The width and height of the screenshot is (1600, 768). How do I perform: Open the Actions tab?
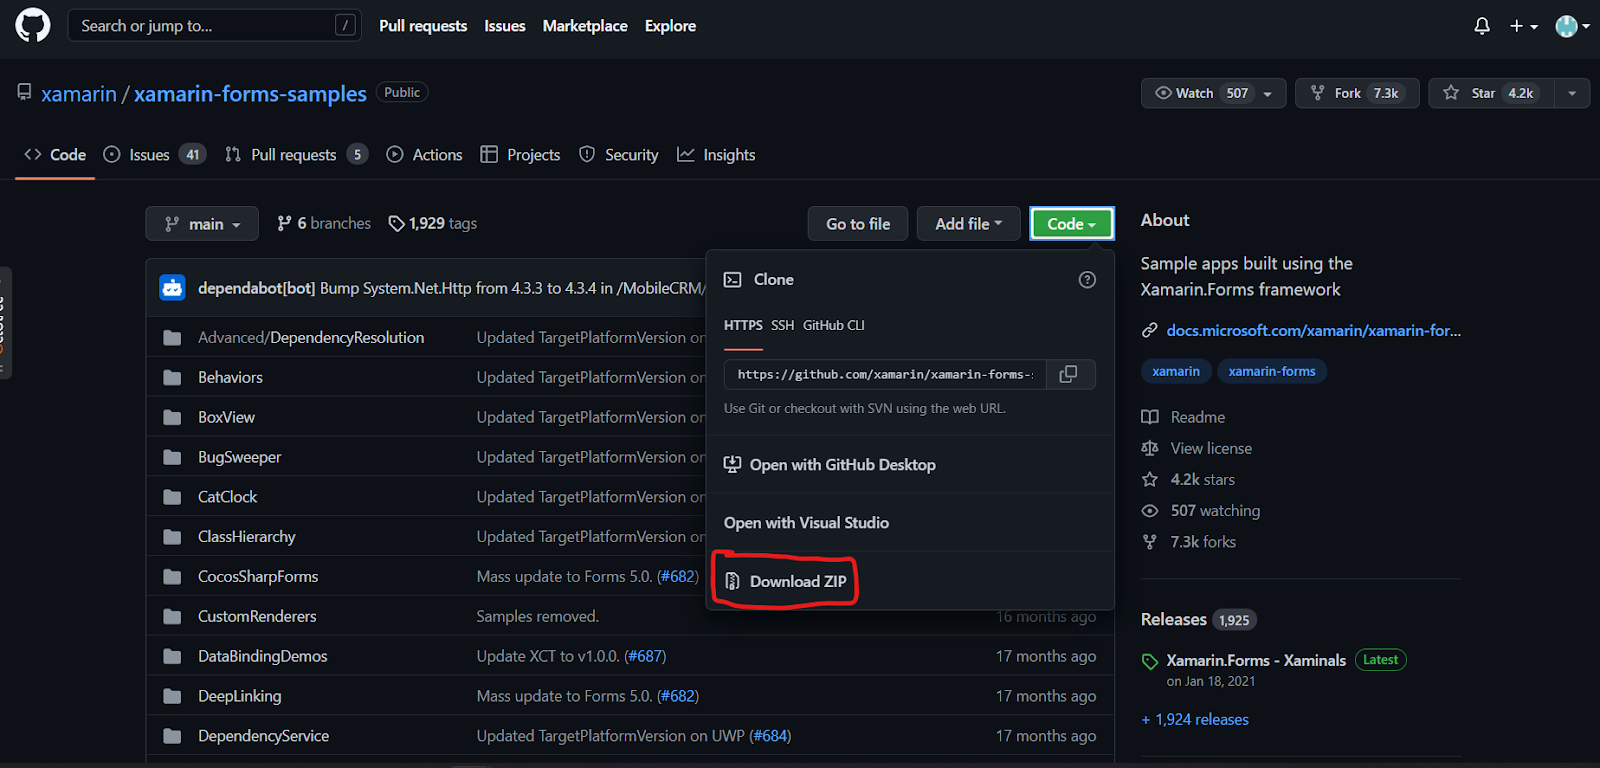[x=425, y=155]
